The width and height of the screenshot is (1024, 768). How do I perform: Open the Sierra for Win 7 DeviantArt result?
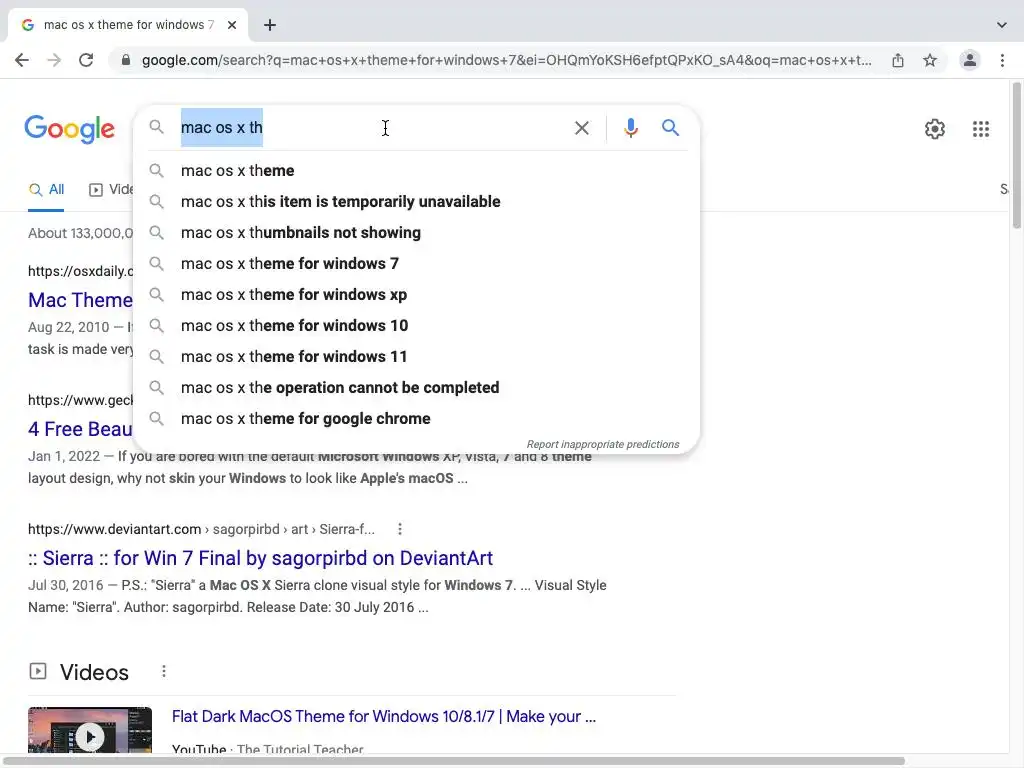261,558
